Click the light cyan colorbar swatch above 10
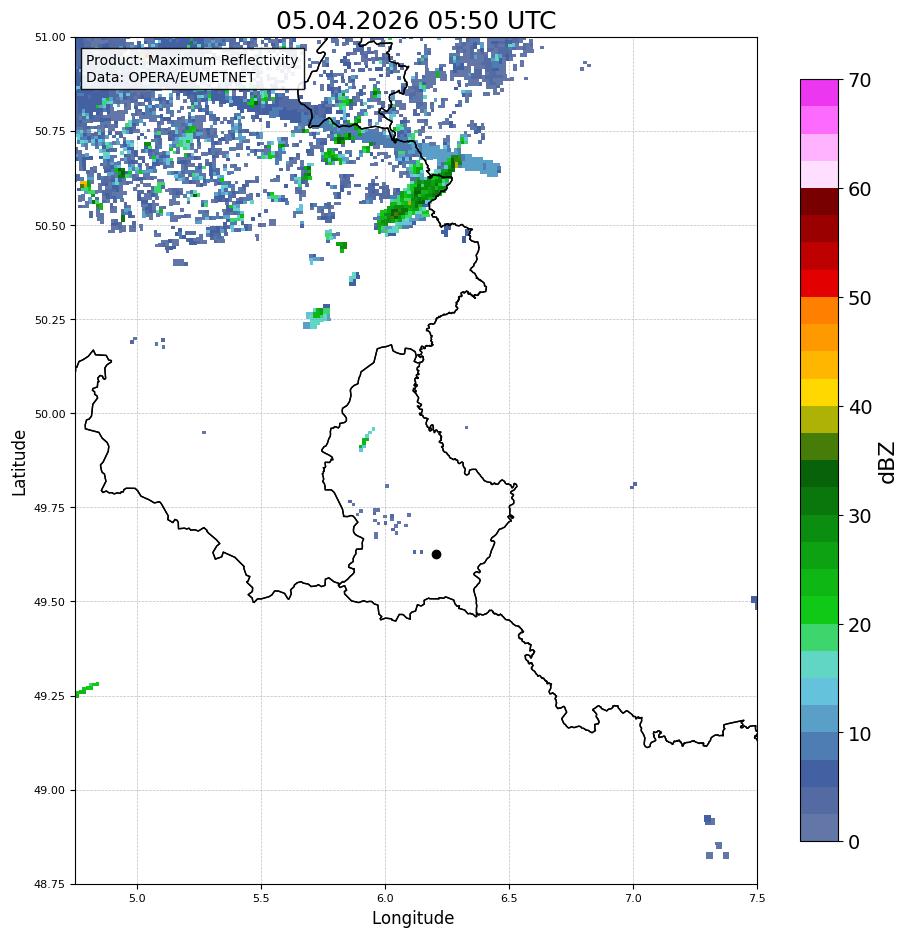908x937 pixels. pos(820,692)
